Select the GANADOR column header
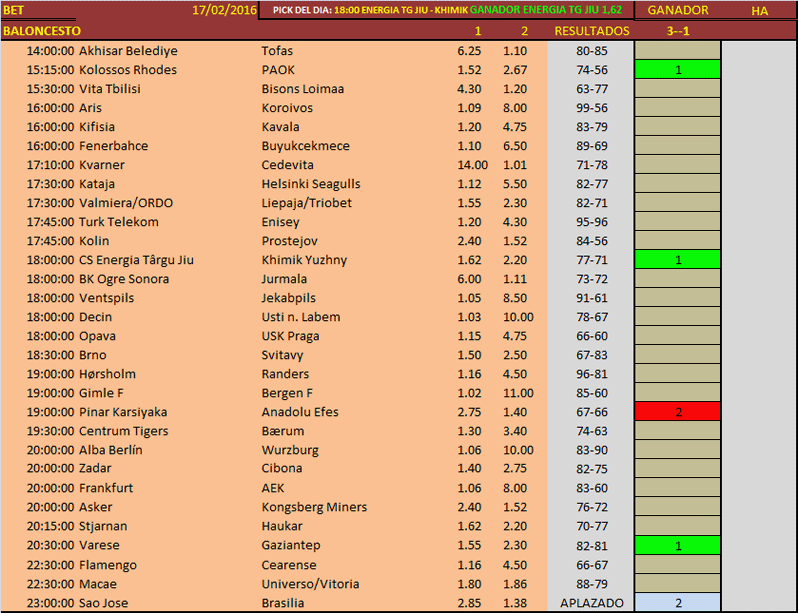 pyautogui.click(x=677, y=10)
